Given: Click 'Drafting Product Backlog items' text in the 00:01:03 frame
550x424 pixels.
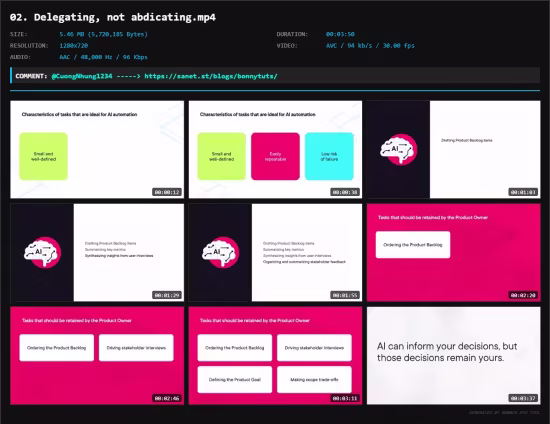Looking at the screenshot, I should [x=467, y=140].
